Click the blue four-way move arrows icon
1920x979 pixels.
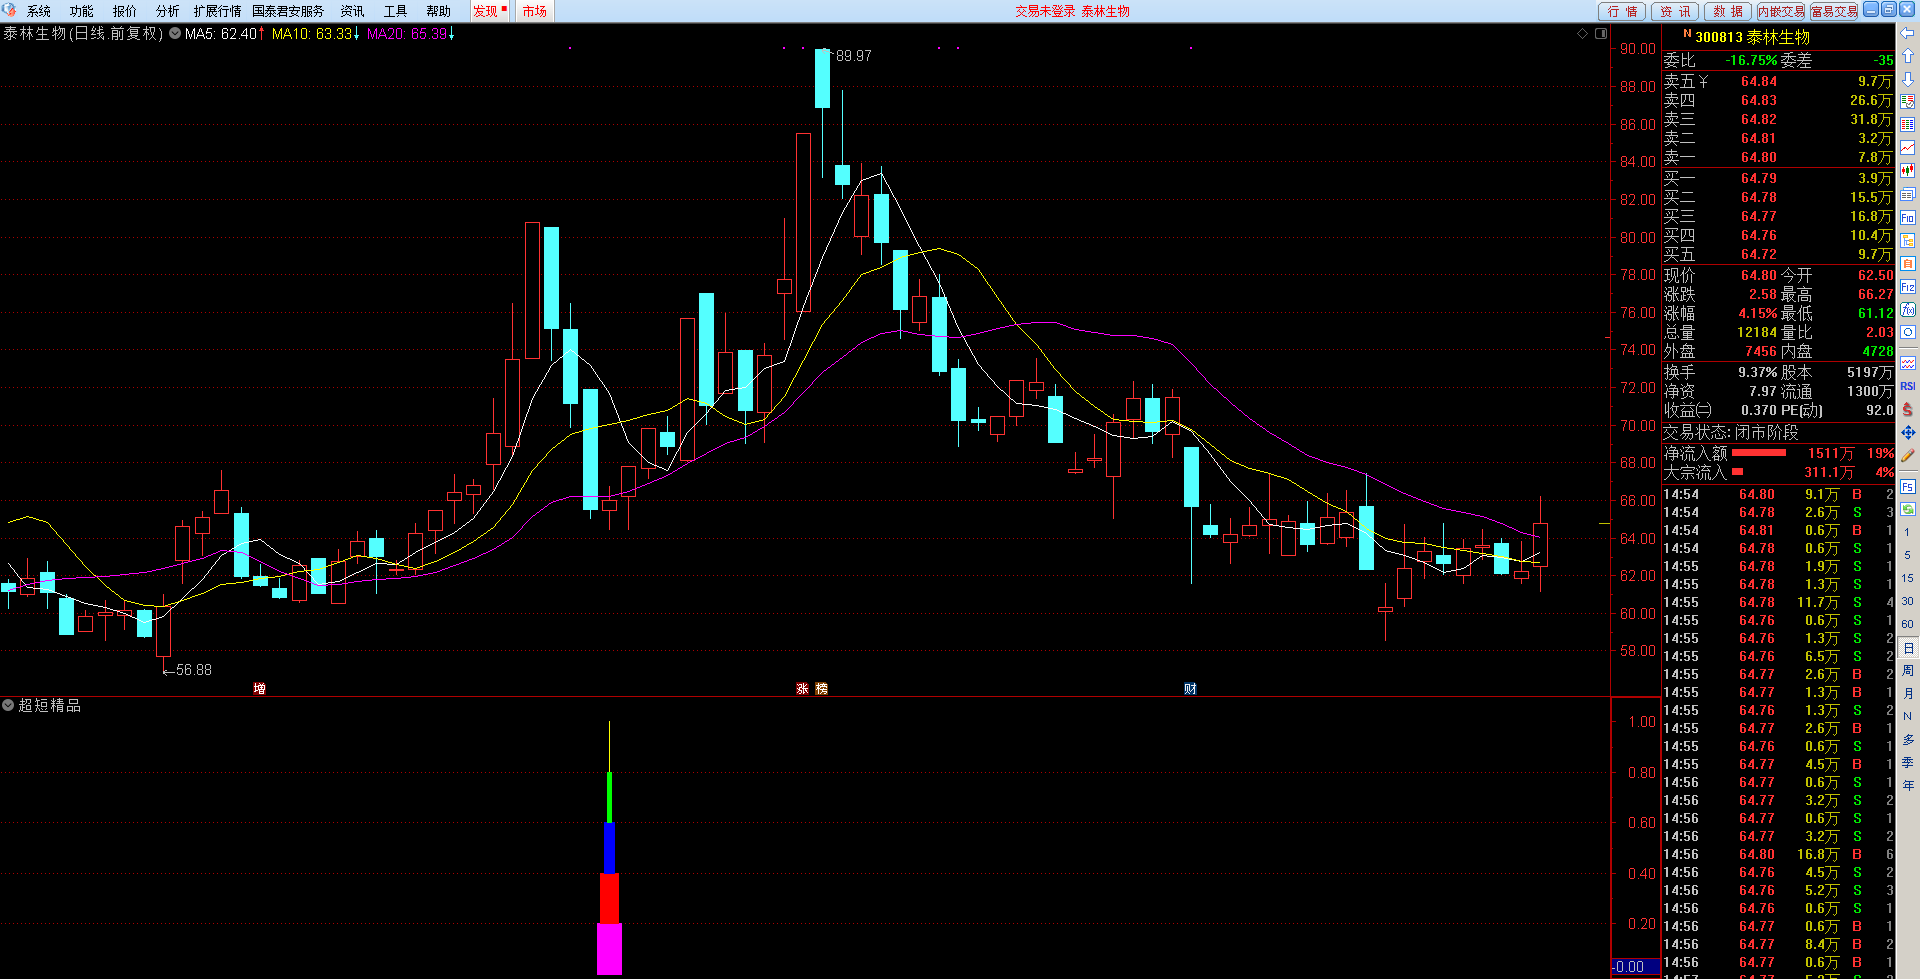coord(1907,432)
